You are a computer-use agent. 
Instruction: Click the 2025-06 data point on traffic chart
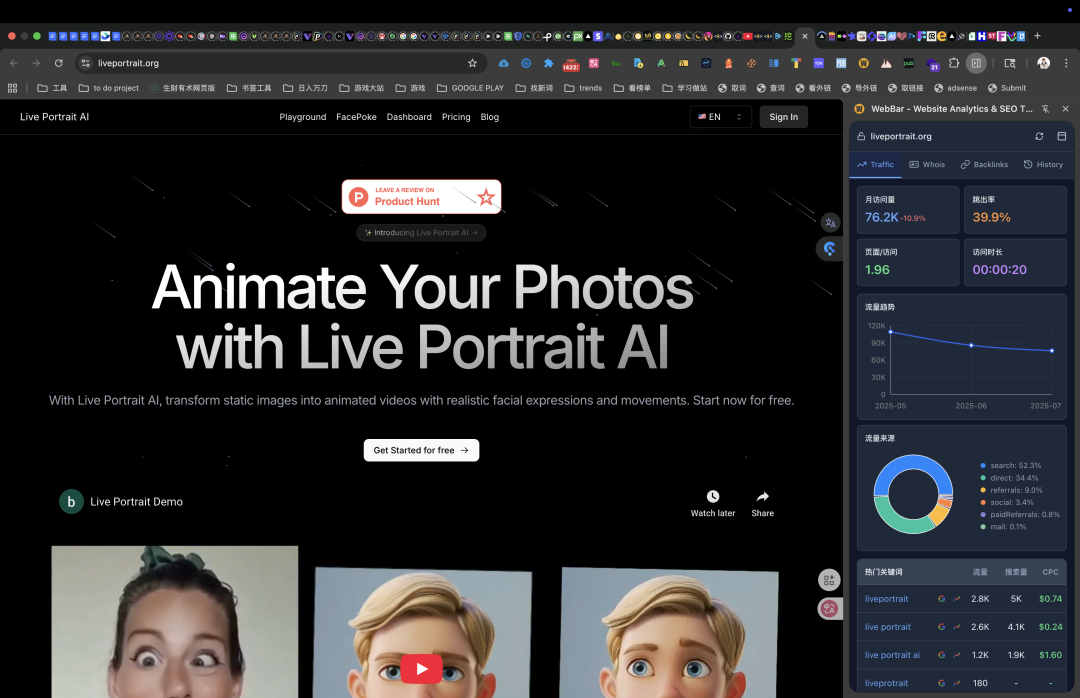pyautogui.click(x=971, y=345)
